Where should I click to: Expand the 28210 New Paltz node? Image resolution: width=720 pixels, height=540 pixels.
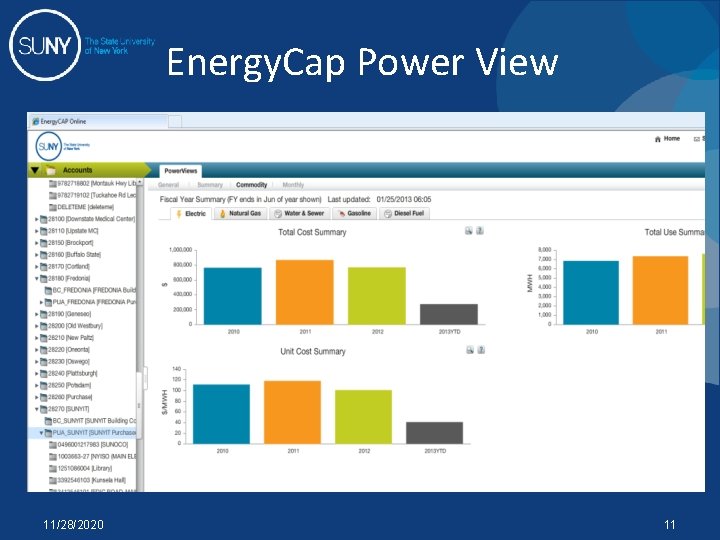pyautogui.click(x=37, y=338)
